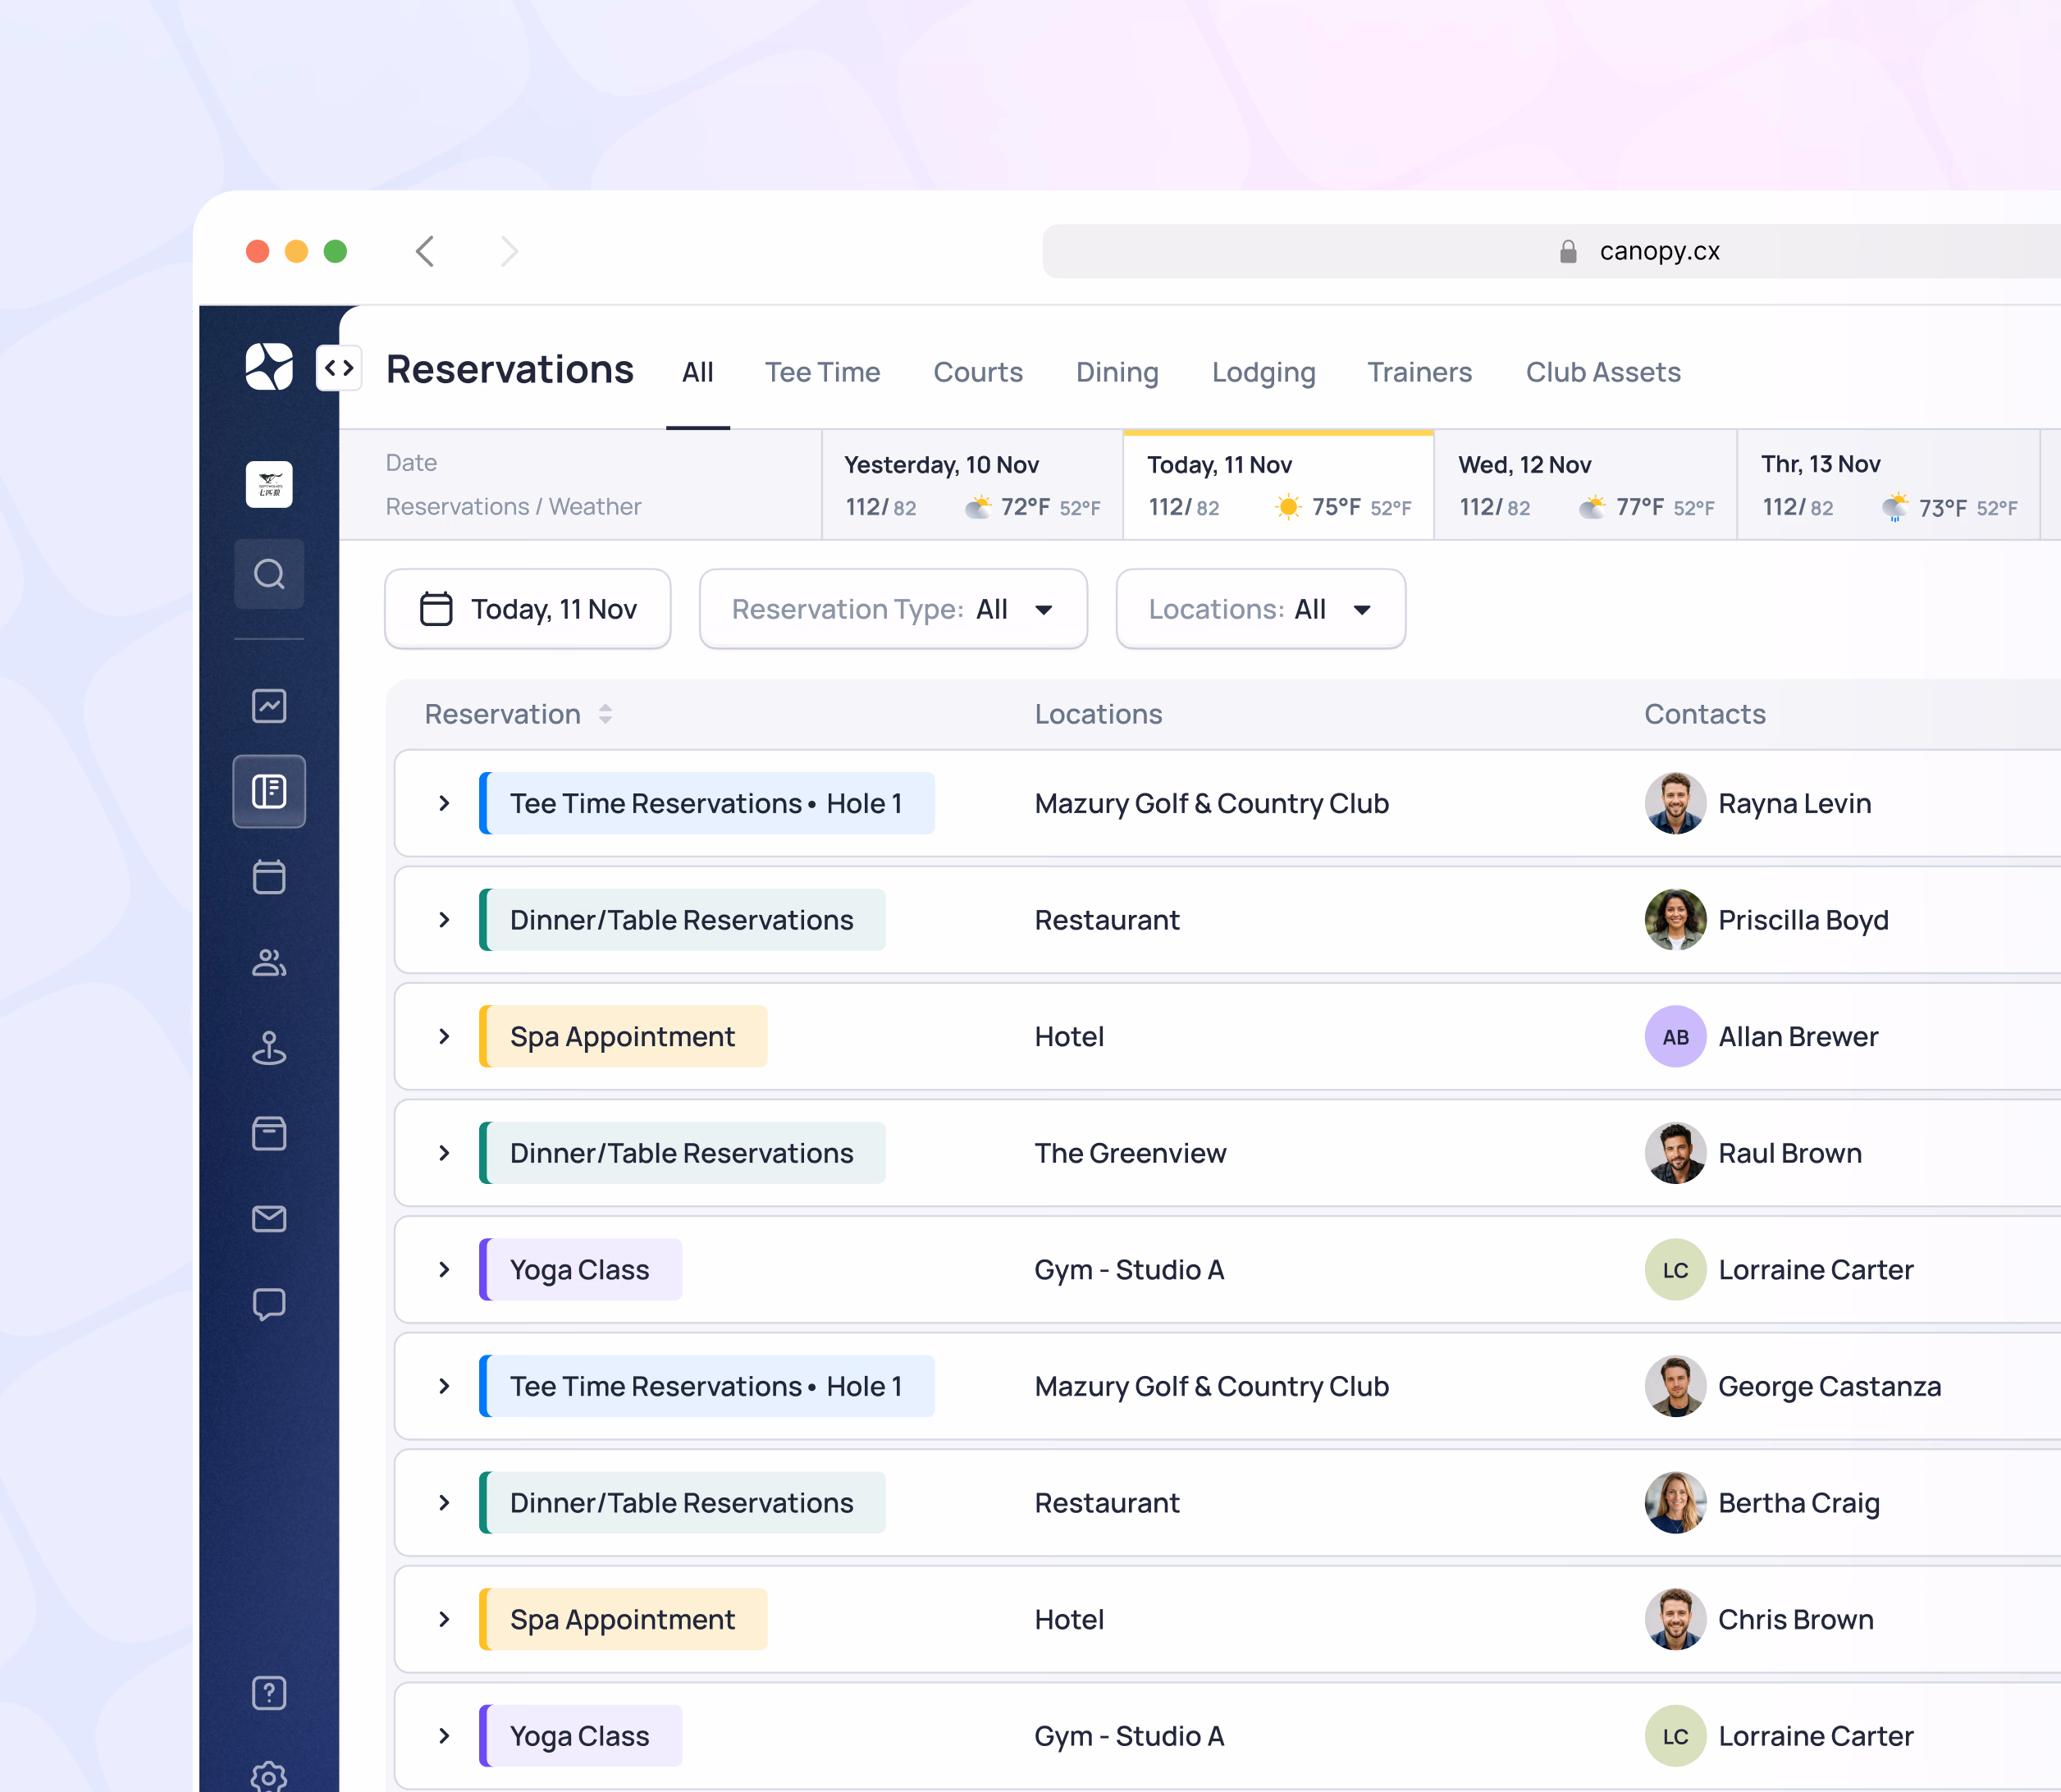The height and width of the screenshot is (1792, 2061).
Task: Expand the Priscilla Boyd Dinner reservation row
Action: pos(444,920)
